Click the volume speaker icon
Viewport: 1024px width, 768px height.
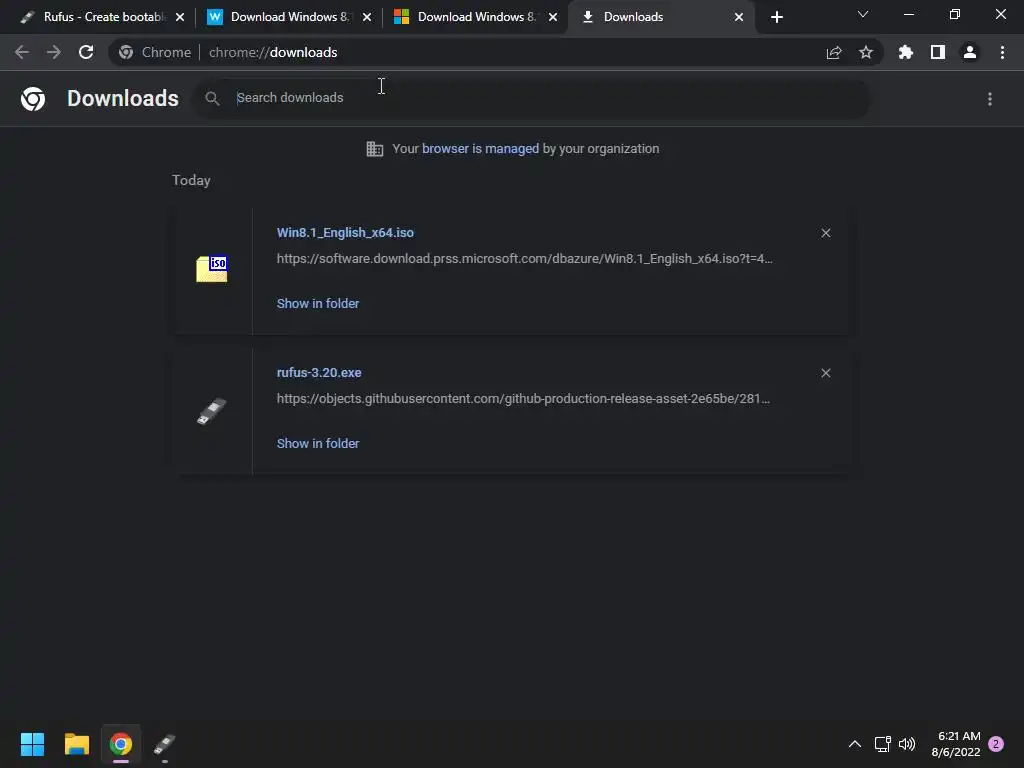pyautogui.click(x=907, y=744)
